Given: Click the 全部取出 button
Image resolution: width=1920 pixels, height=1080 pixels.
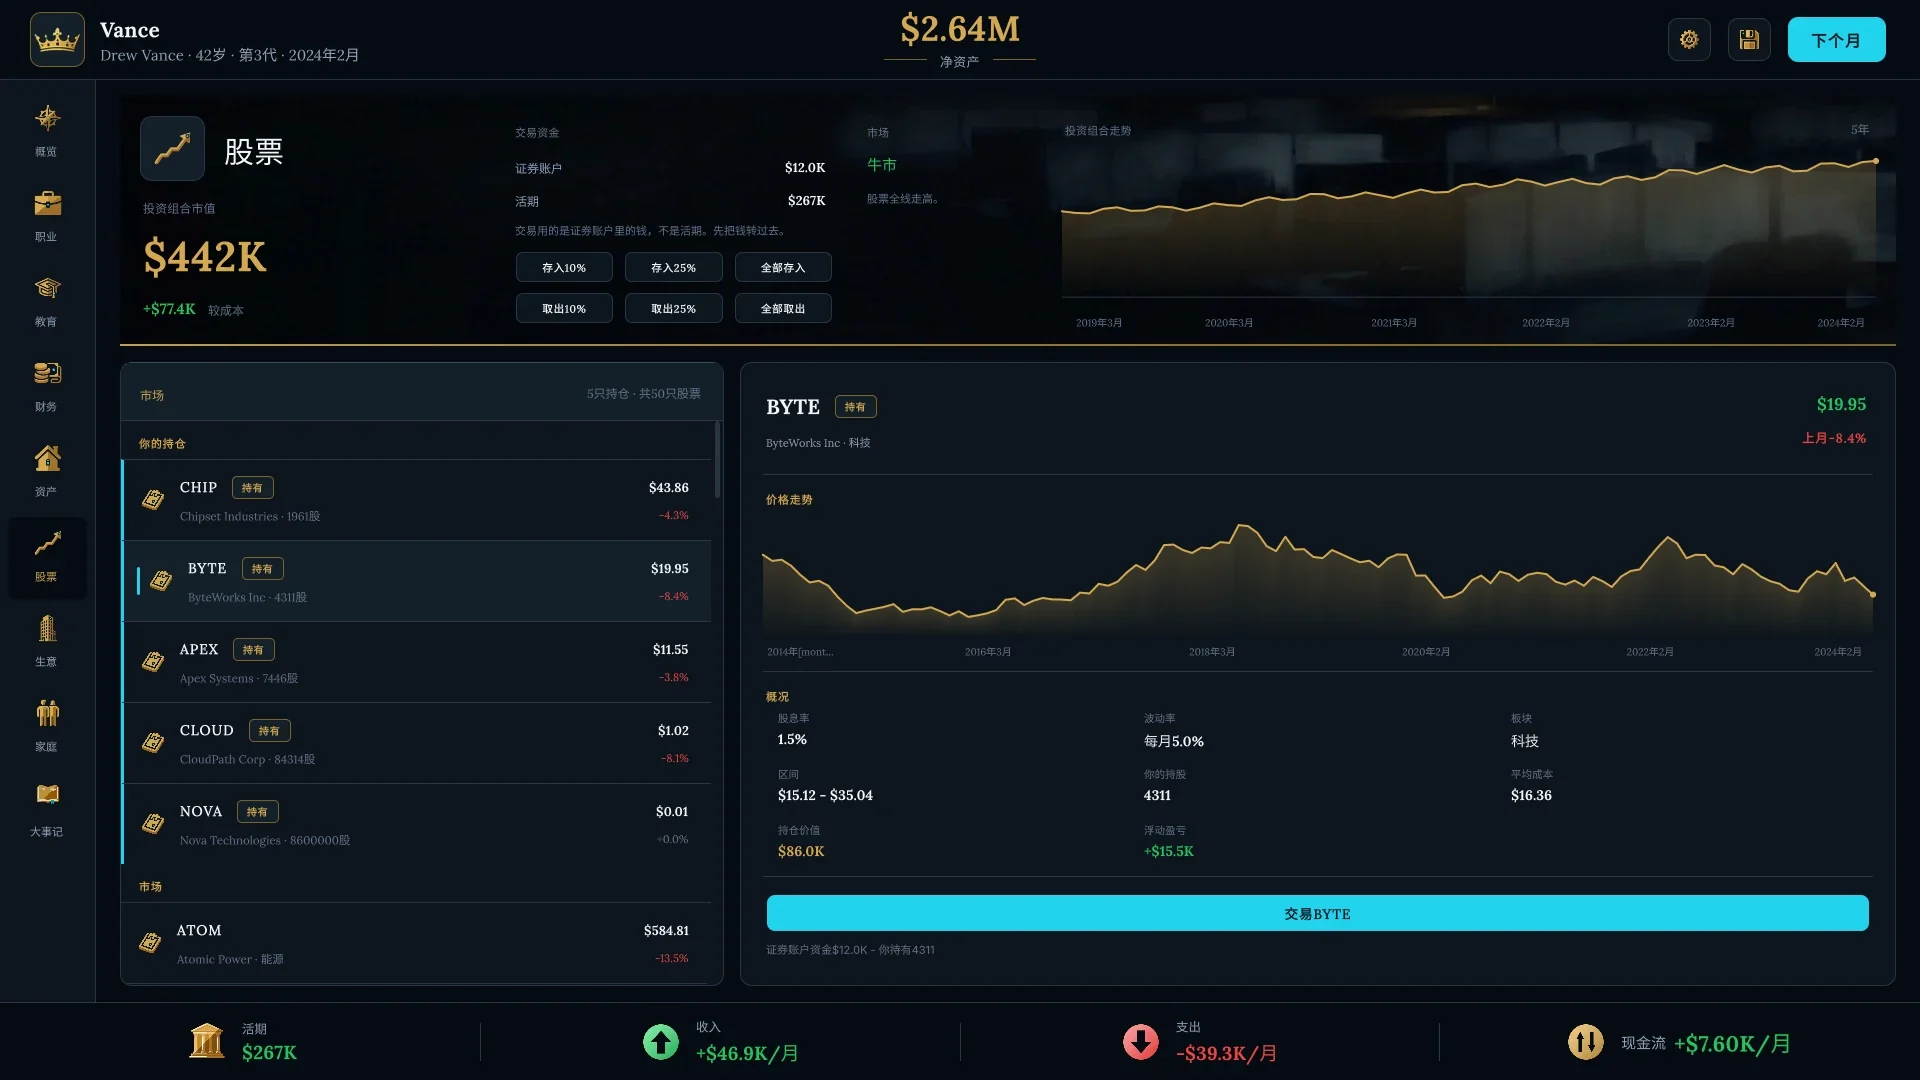Looking at the screenshot, I should [783, 309].
